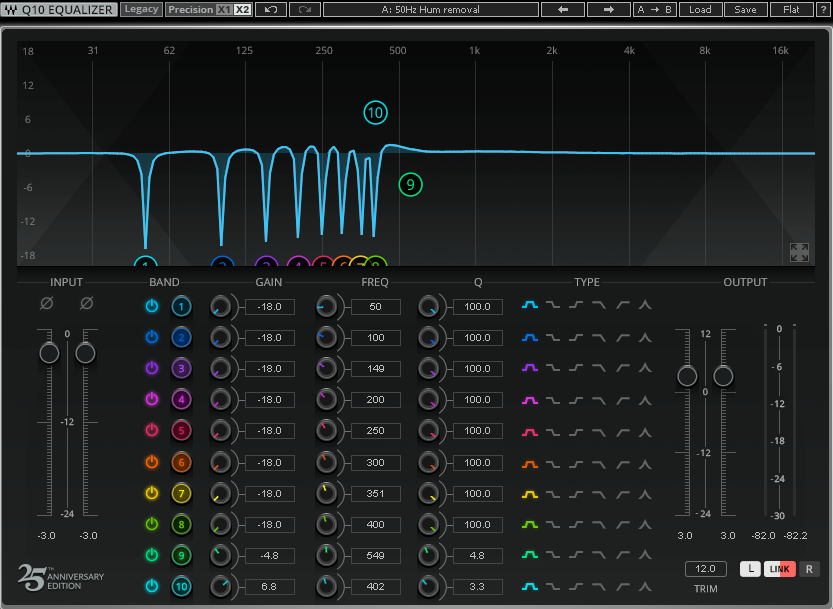Click band 3 frequency field showing 149
This screenshot has width=833, height=609.
pyautogui.click(x=376, y=368)
